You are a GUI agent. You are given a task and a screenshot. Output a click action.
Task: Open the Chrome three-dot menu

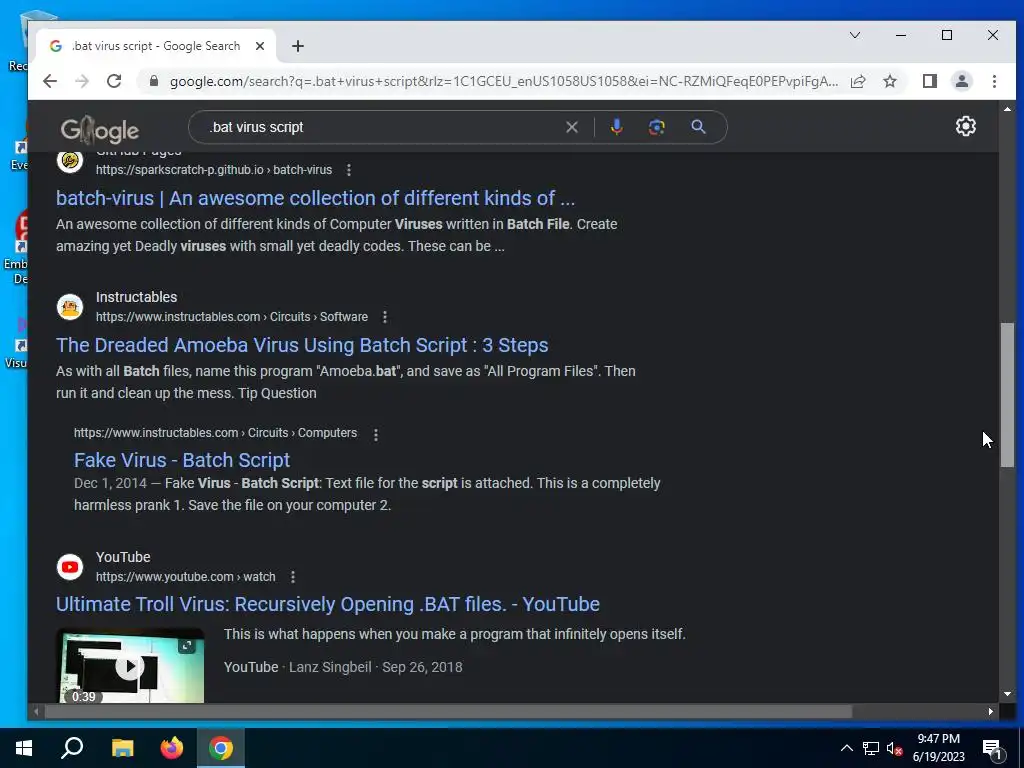point(994,81)
